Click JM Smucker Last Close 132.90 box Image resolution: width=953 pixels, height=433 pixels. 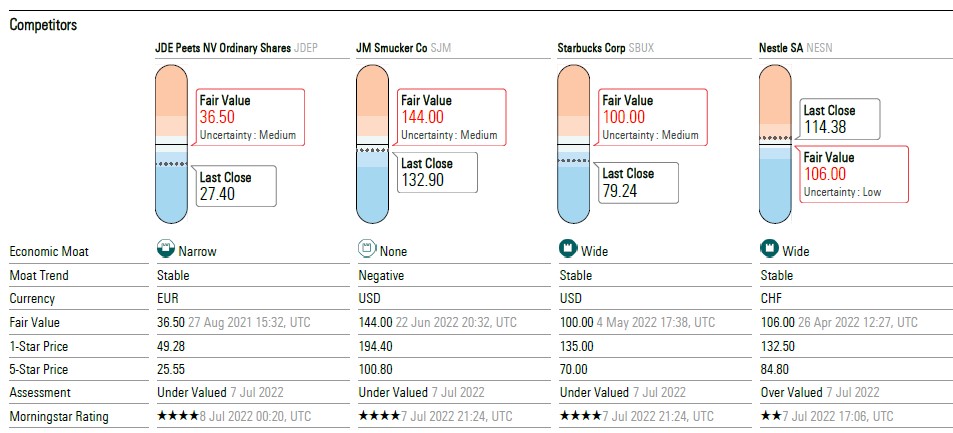pyautogui.click(x=436, y=172)
